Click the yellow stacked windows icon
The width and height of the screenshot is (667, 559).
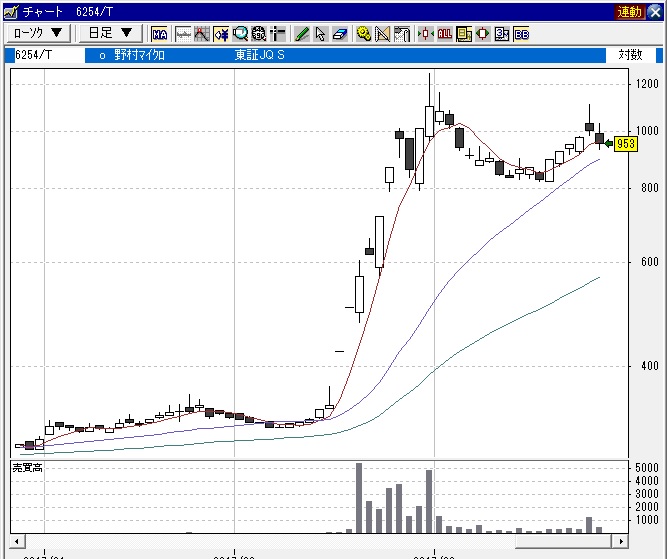[x=464, y=34]
